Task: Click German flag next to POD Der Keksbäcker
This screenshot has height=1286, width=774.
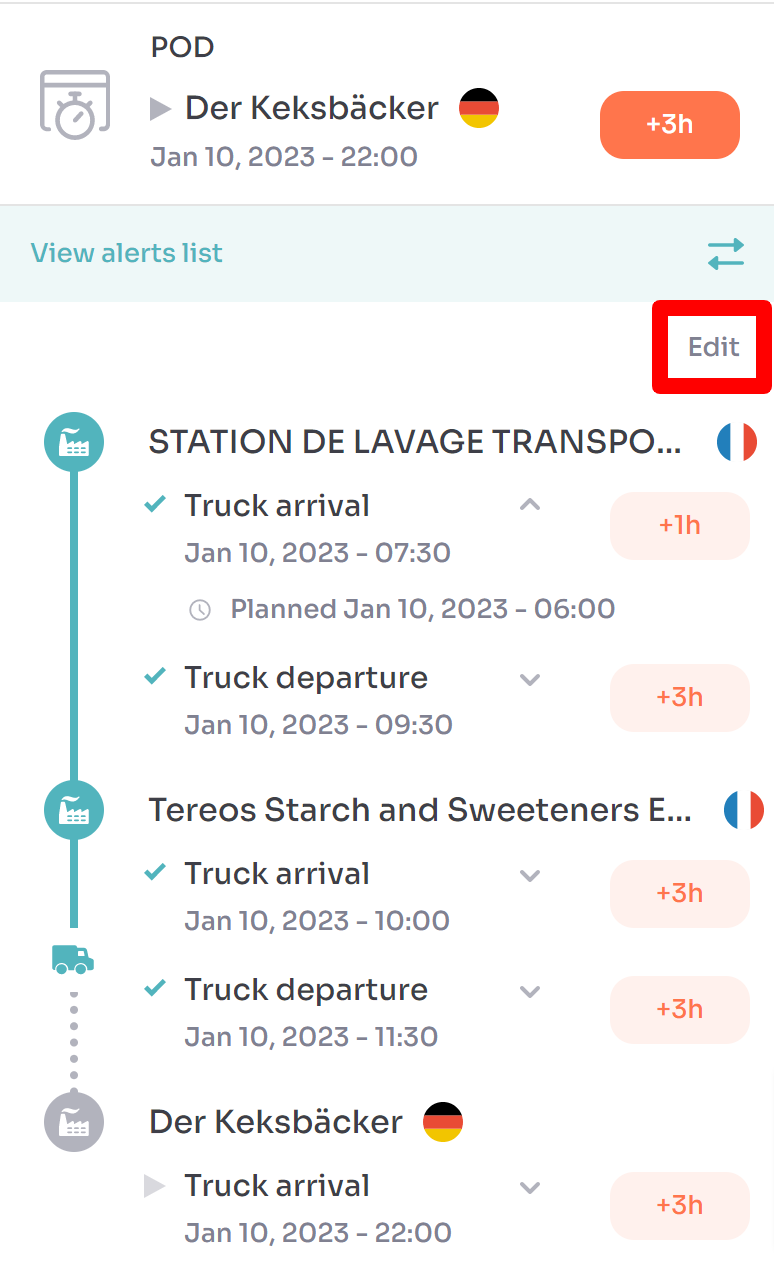Action: pos(479,108)
